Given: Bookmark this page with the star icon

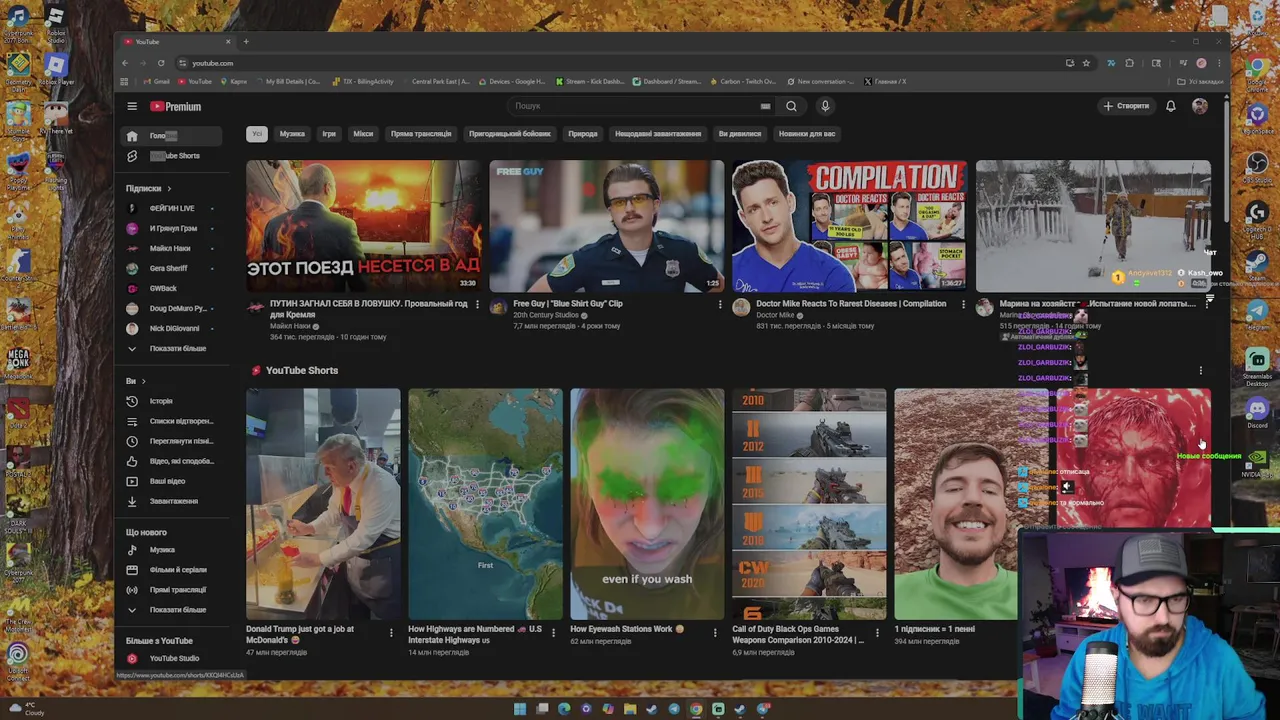Looking at the screenshot, I should [1086, 63].
